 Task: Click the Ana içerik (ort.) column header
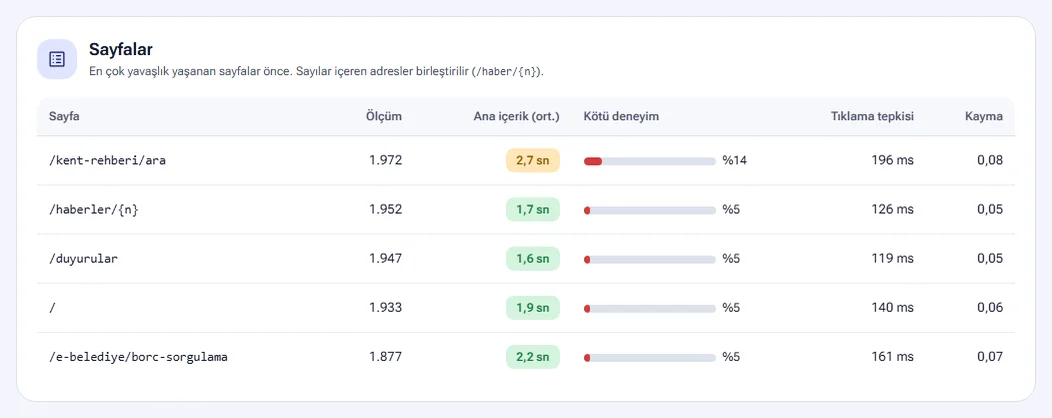(x=517, y=117)
